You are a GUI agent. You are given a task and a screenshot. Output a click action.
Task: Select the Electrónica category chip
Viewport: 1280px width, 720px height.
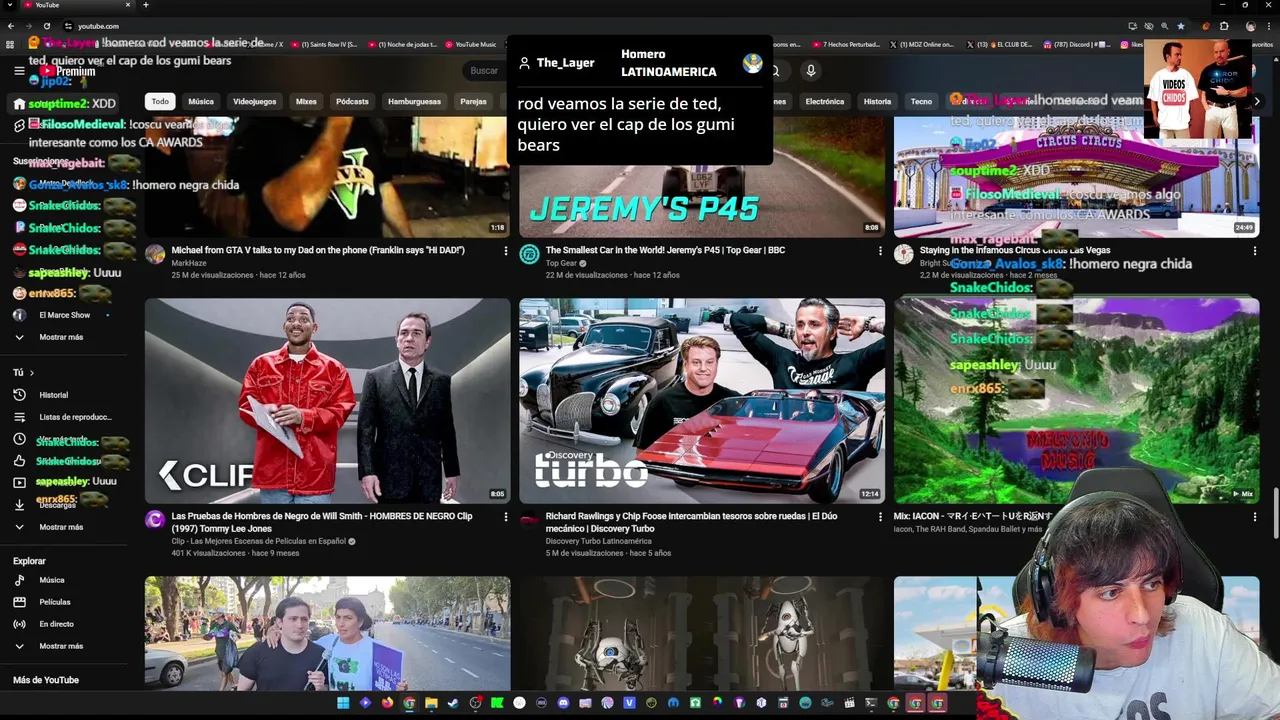pos(825,101)
